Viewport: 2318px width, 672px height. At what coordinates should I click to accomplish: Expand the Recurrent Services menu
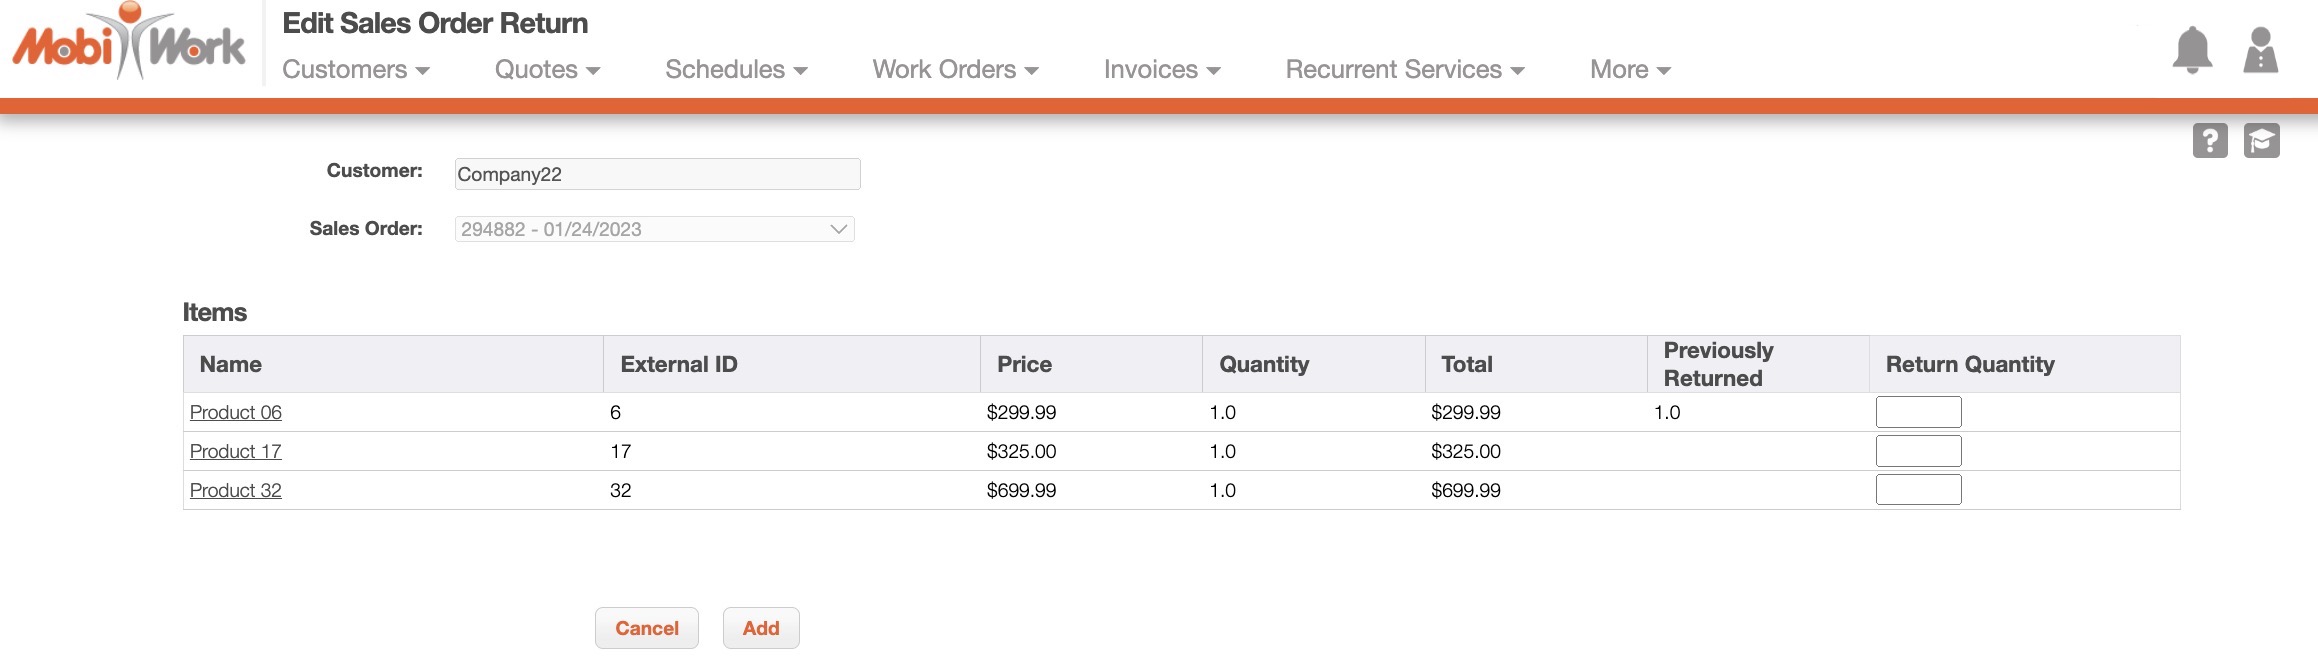(x=1404, y=69)
